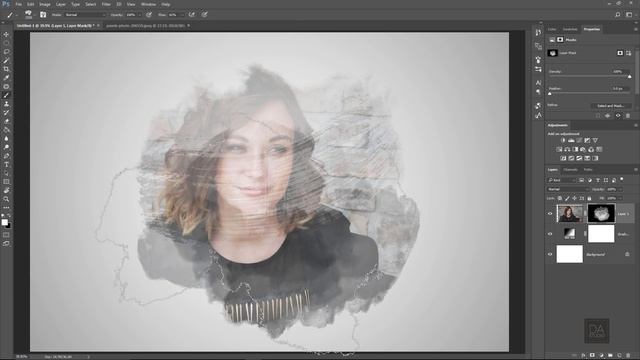Screen dimensions: 640x360
Task: Click layer effects fx icon in Layers panel
Action: 583,356
